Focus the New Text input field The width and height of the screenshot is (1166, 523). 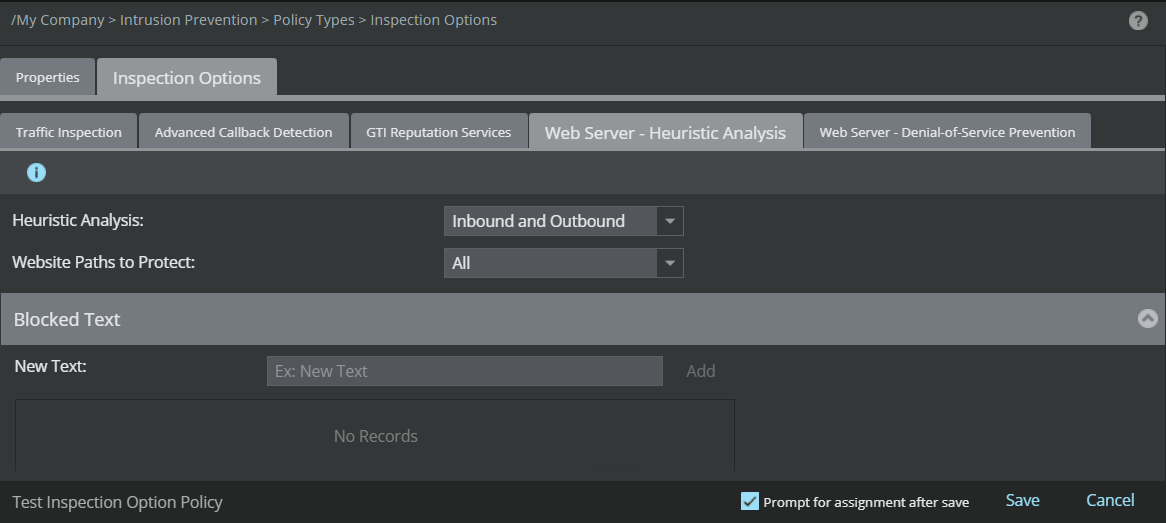pyautogui.click(x=465, y=370)
